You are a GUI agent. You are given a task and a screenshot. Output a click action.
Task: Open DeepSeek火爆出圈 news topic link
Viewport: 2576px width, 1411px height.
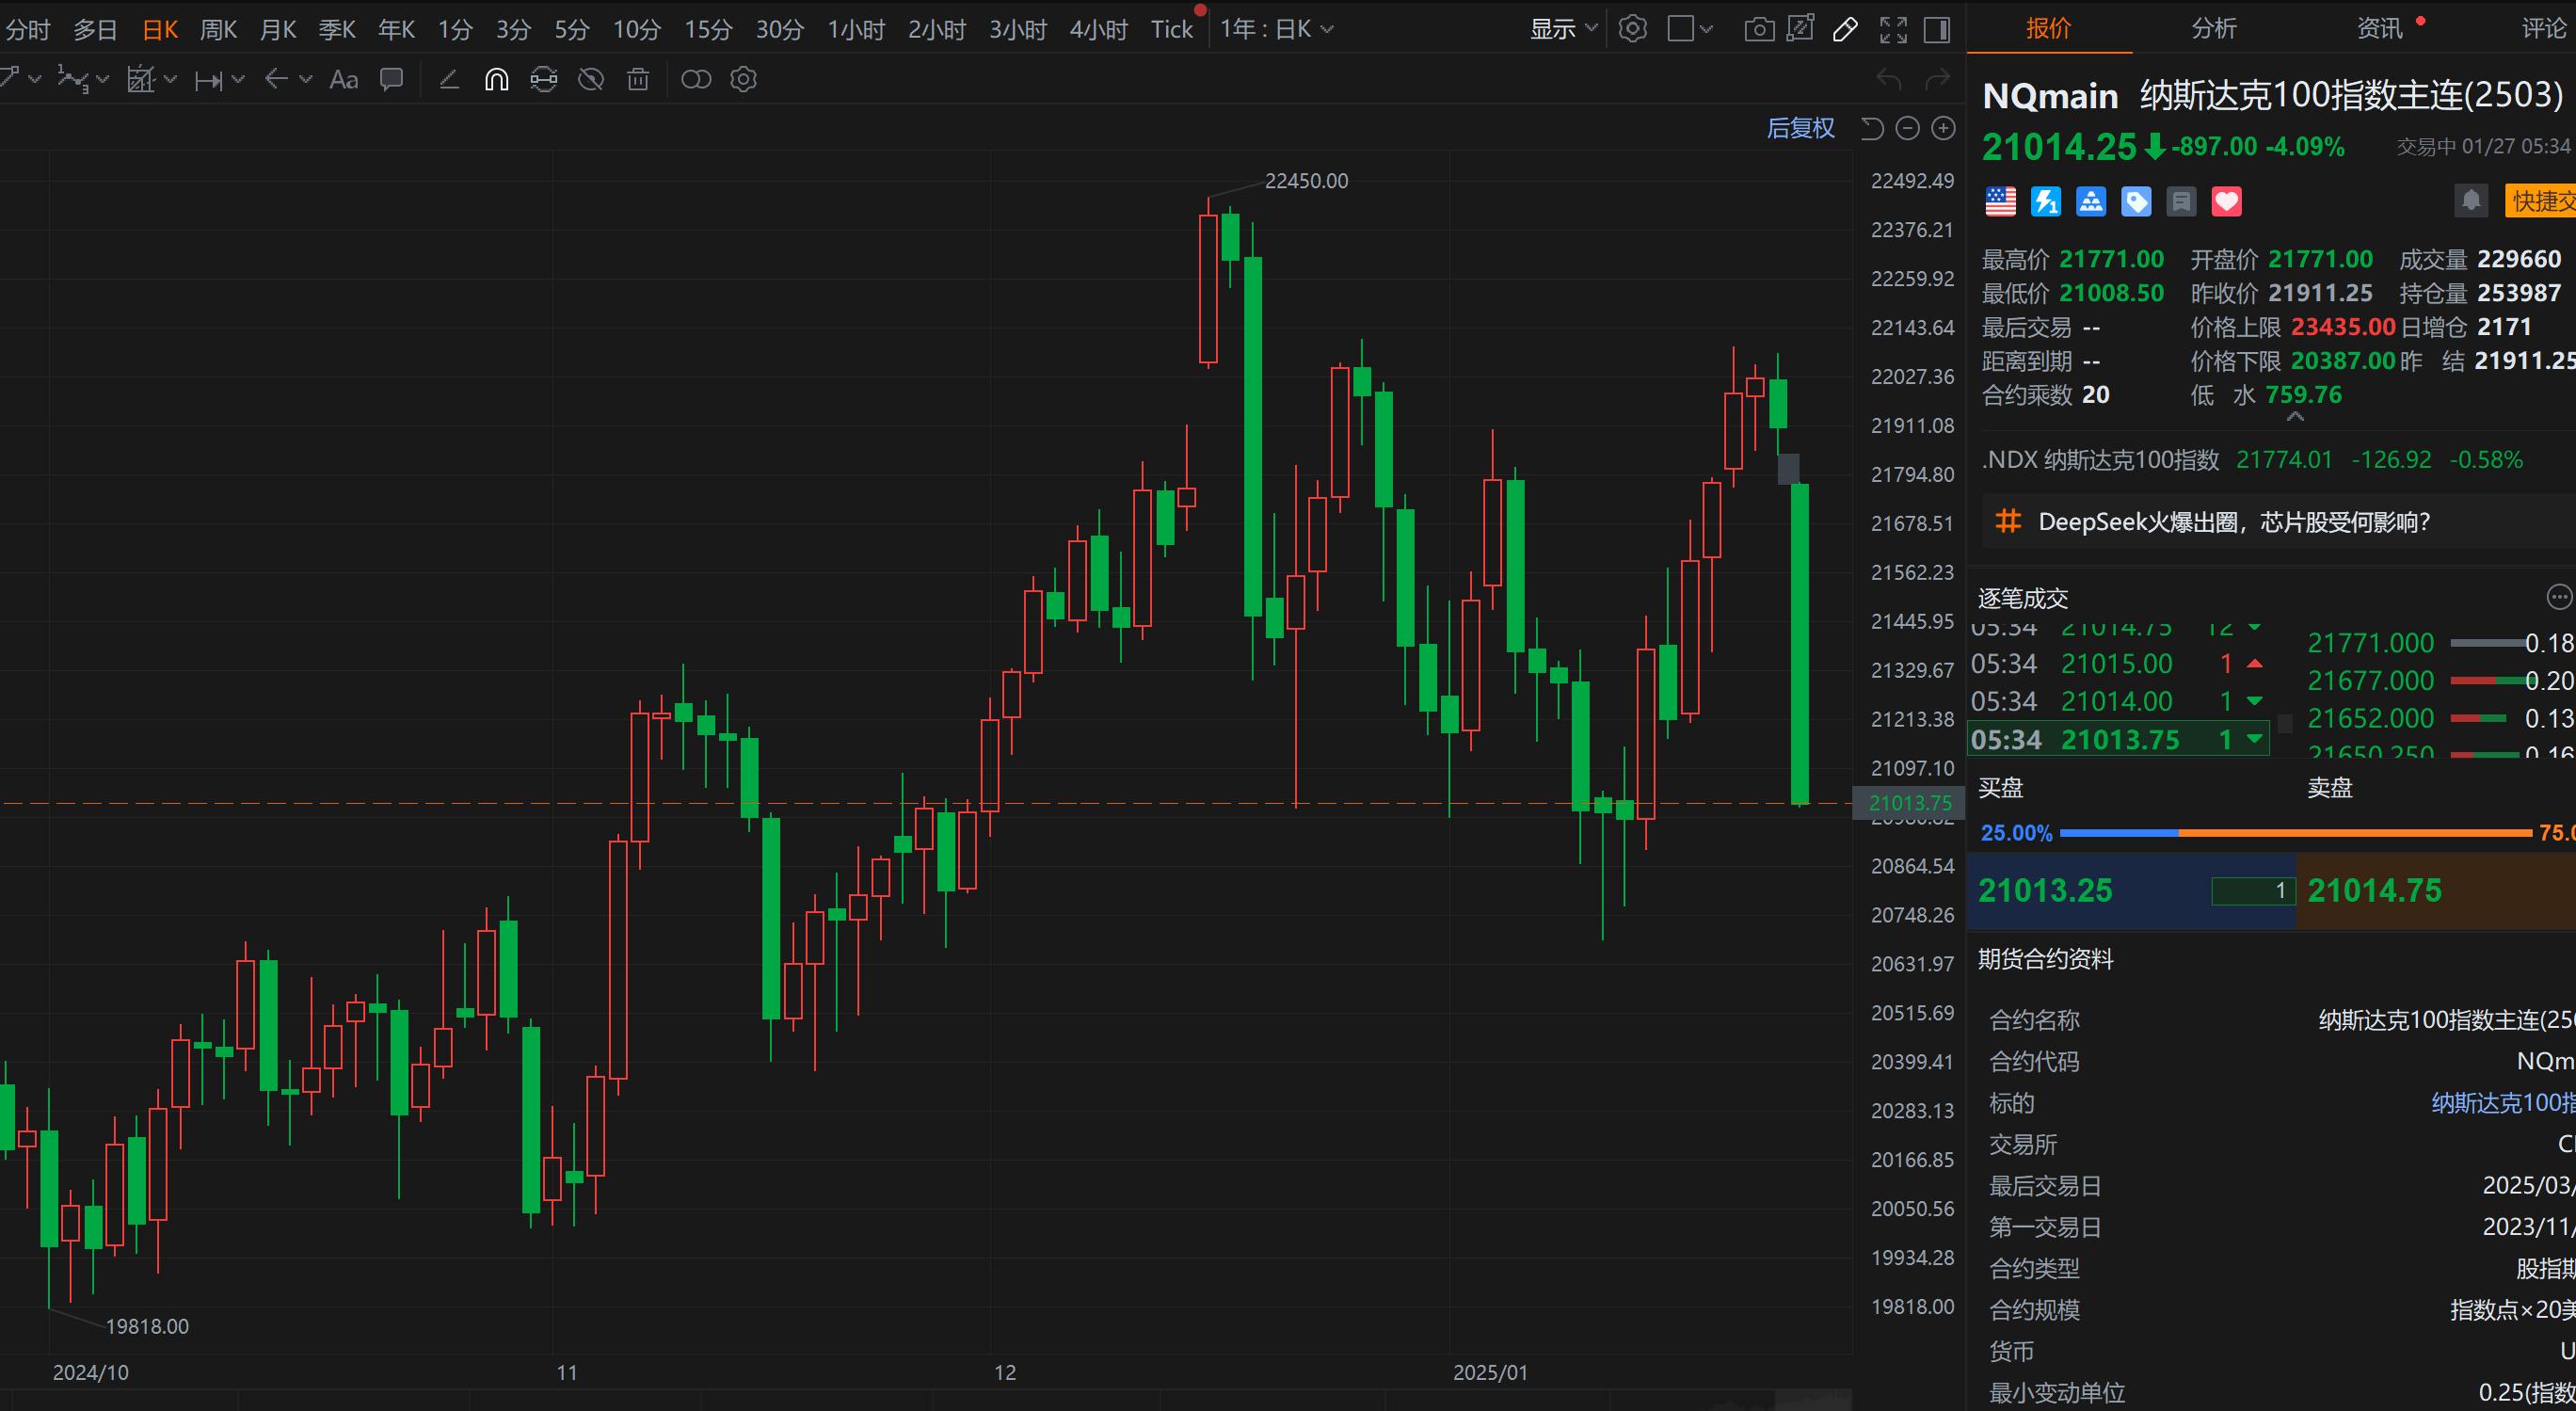pos(2233,521)
